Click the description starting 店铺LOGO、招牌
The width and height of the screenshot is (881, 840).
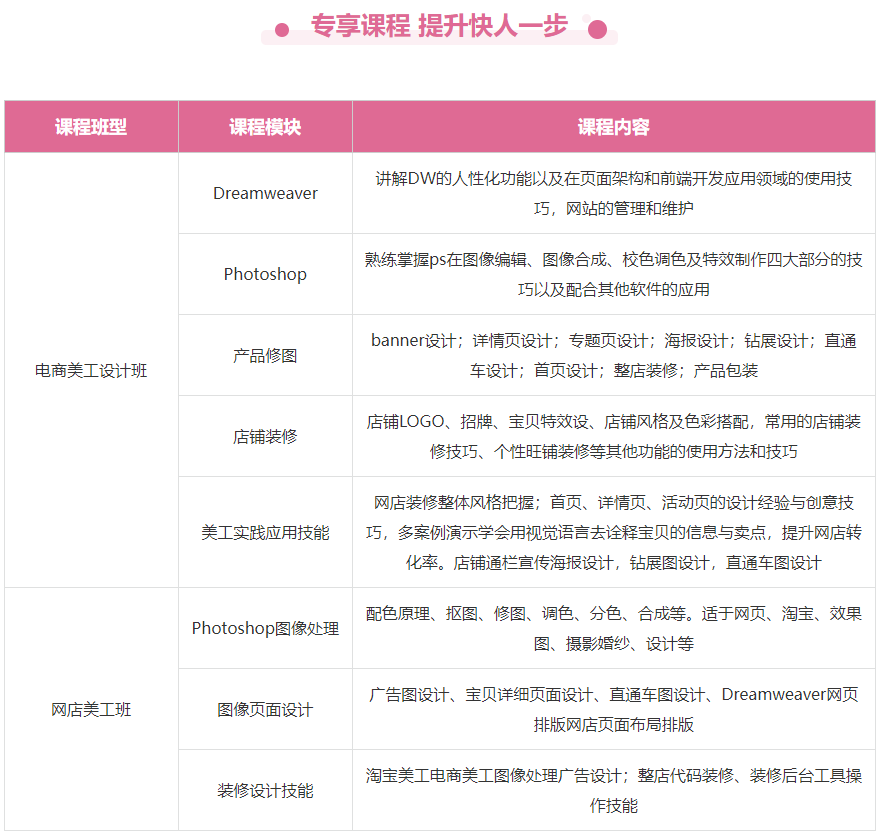tap(614, 436)
